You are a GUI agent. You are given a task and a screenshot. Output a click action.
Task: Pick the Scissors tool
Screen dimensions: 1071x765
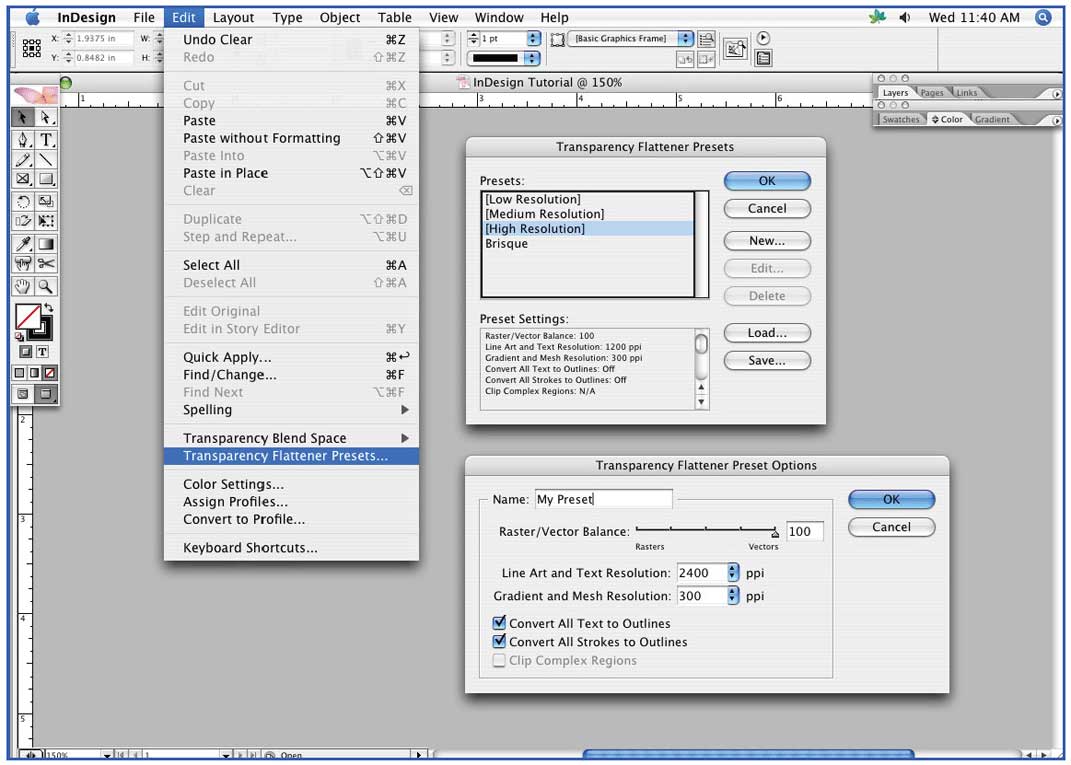click(45, 263)
